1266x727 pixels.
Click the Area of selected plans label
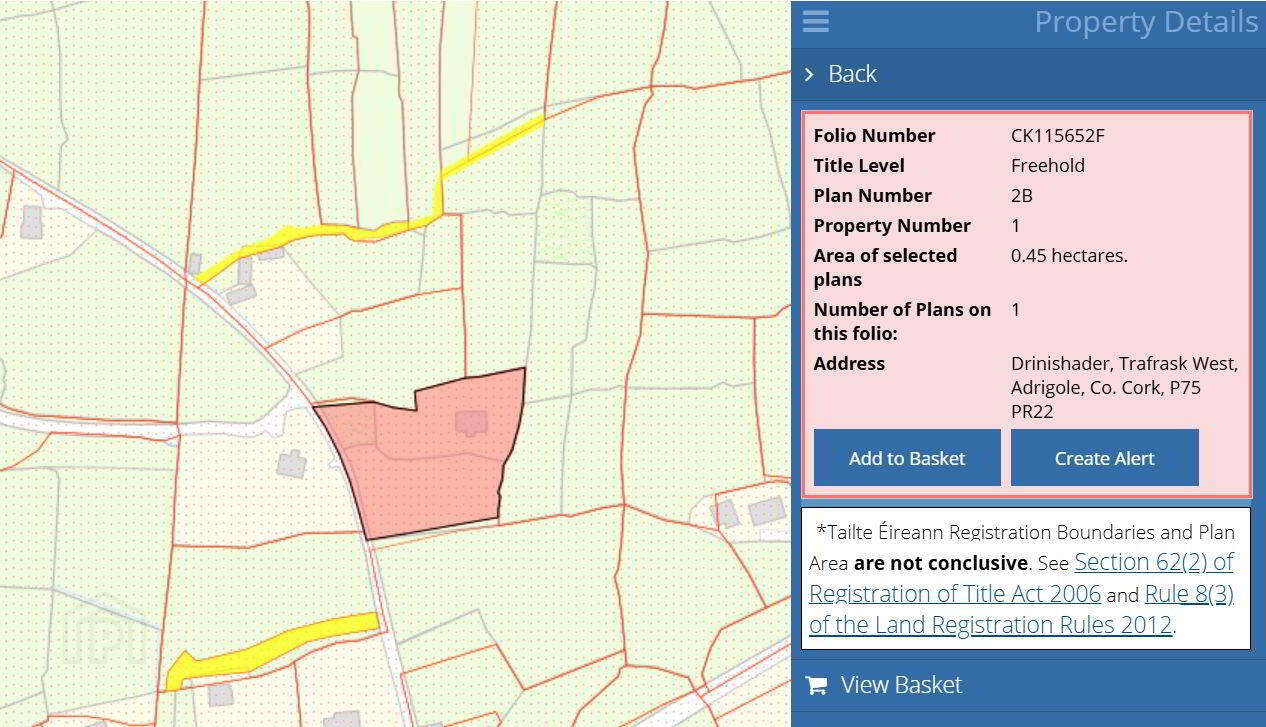885,268
